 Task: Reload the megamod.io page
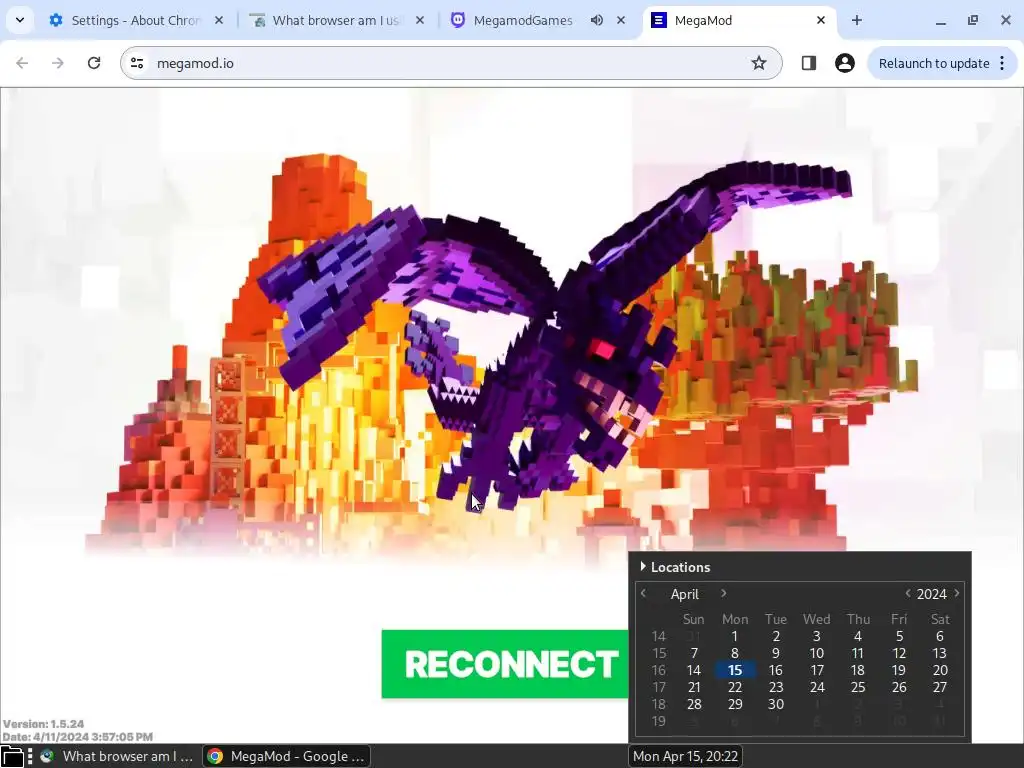(x=94, y=63)
